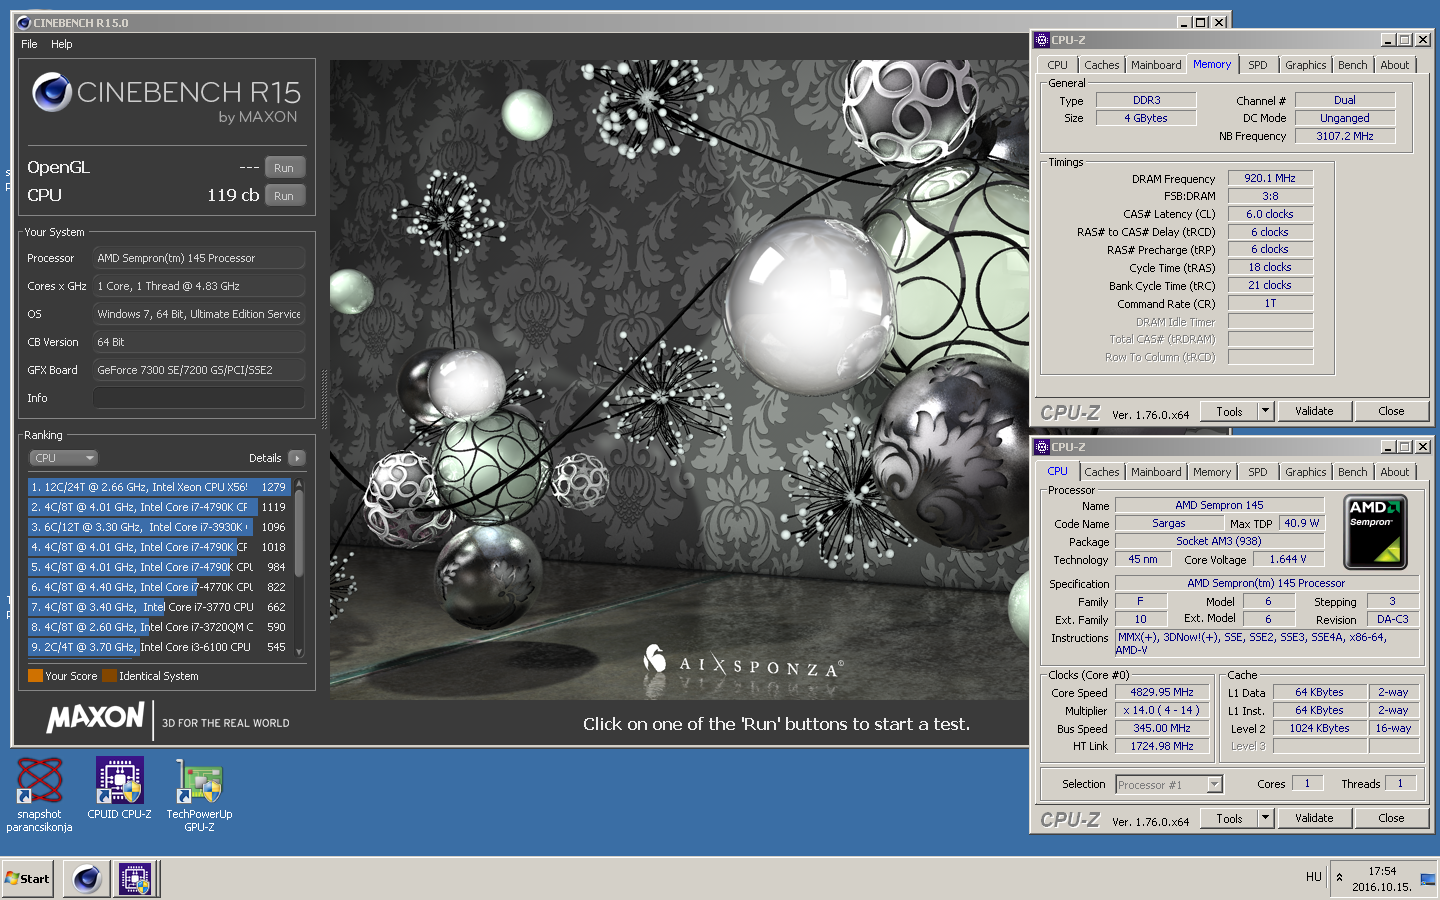1440x900 pixels.
Task: Click the orange Your Score swatch
Action: 35,676
